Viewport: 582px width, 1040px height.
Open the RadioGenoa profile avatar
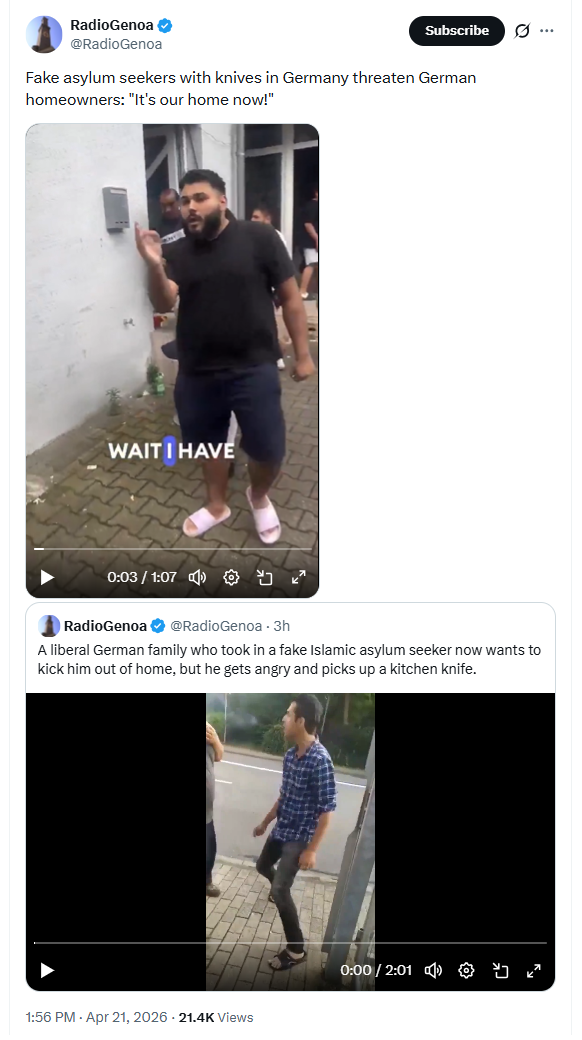point(44,34)
